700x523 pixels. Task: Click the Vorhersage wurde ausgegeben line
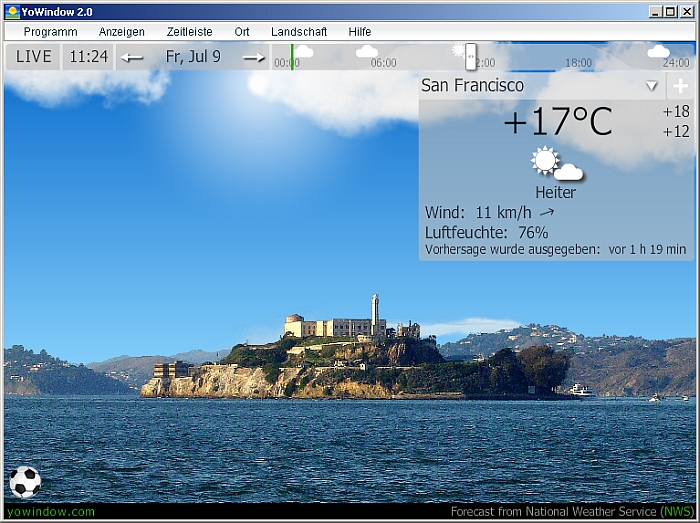pyautogui.click(x=555, y=249)
